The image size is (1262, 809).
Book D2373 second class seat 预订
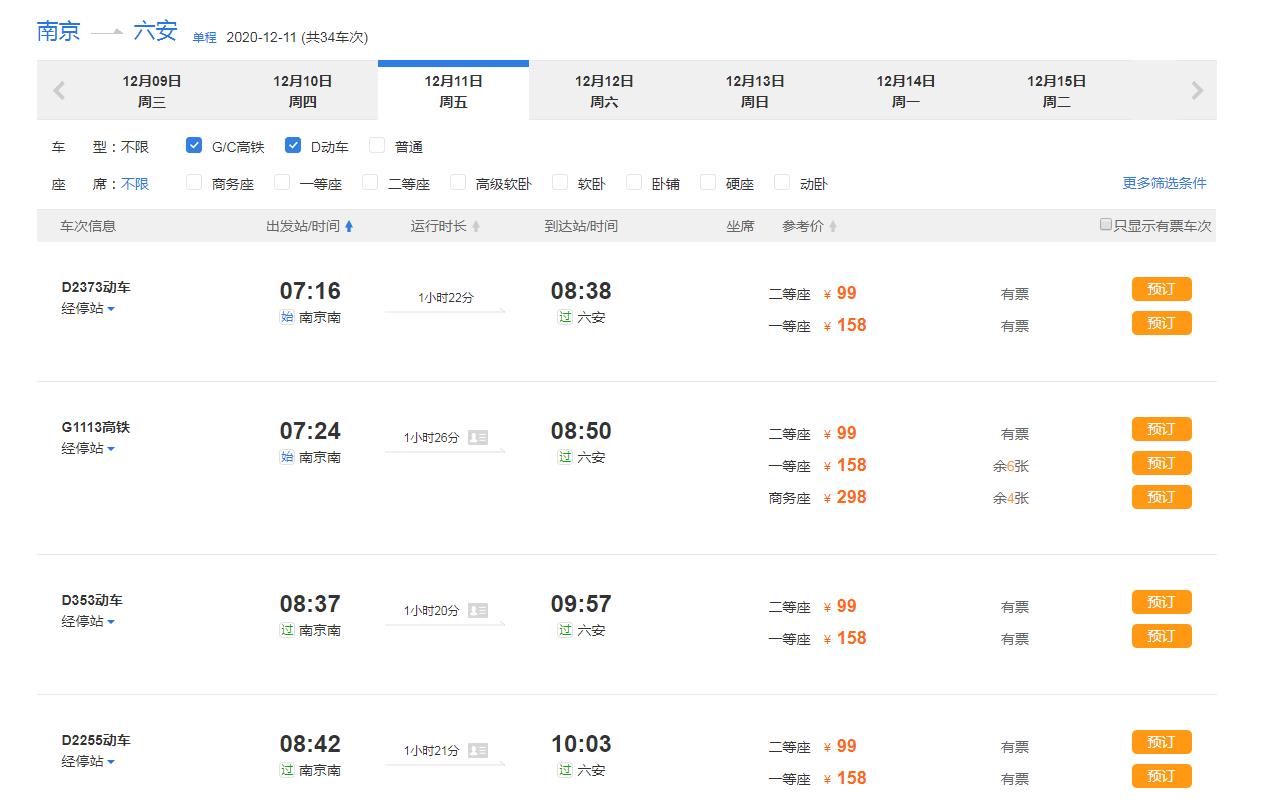point(1161,290)
